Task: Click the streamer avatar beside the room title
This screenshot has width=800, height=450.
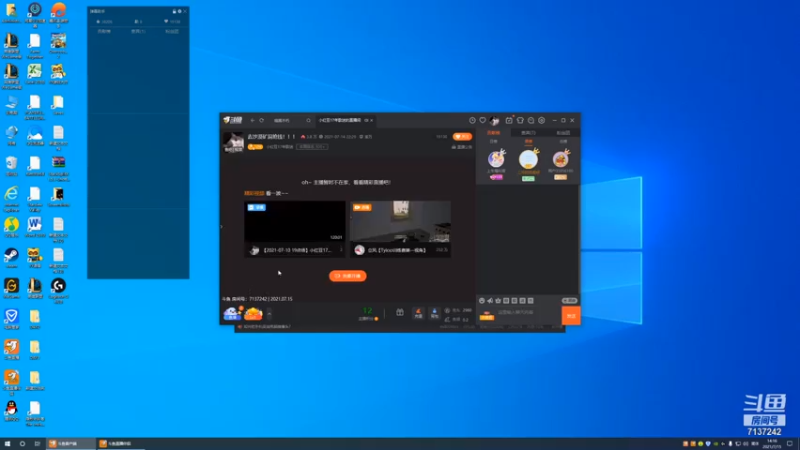Action: pos(233,142)
